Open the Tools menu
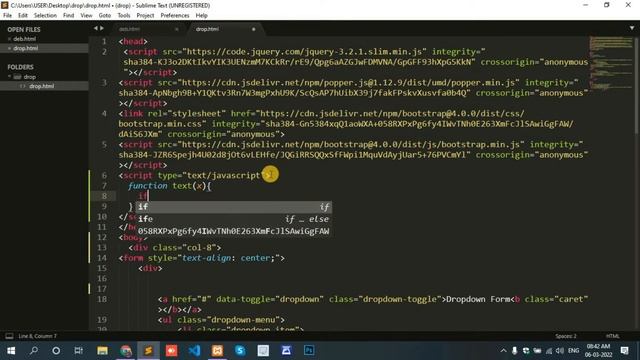This screenshot has height=360, width=640. 124,16
